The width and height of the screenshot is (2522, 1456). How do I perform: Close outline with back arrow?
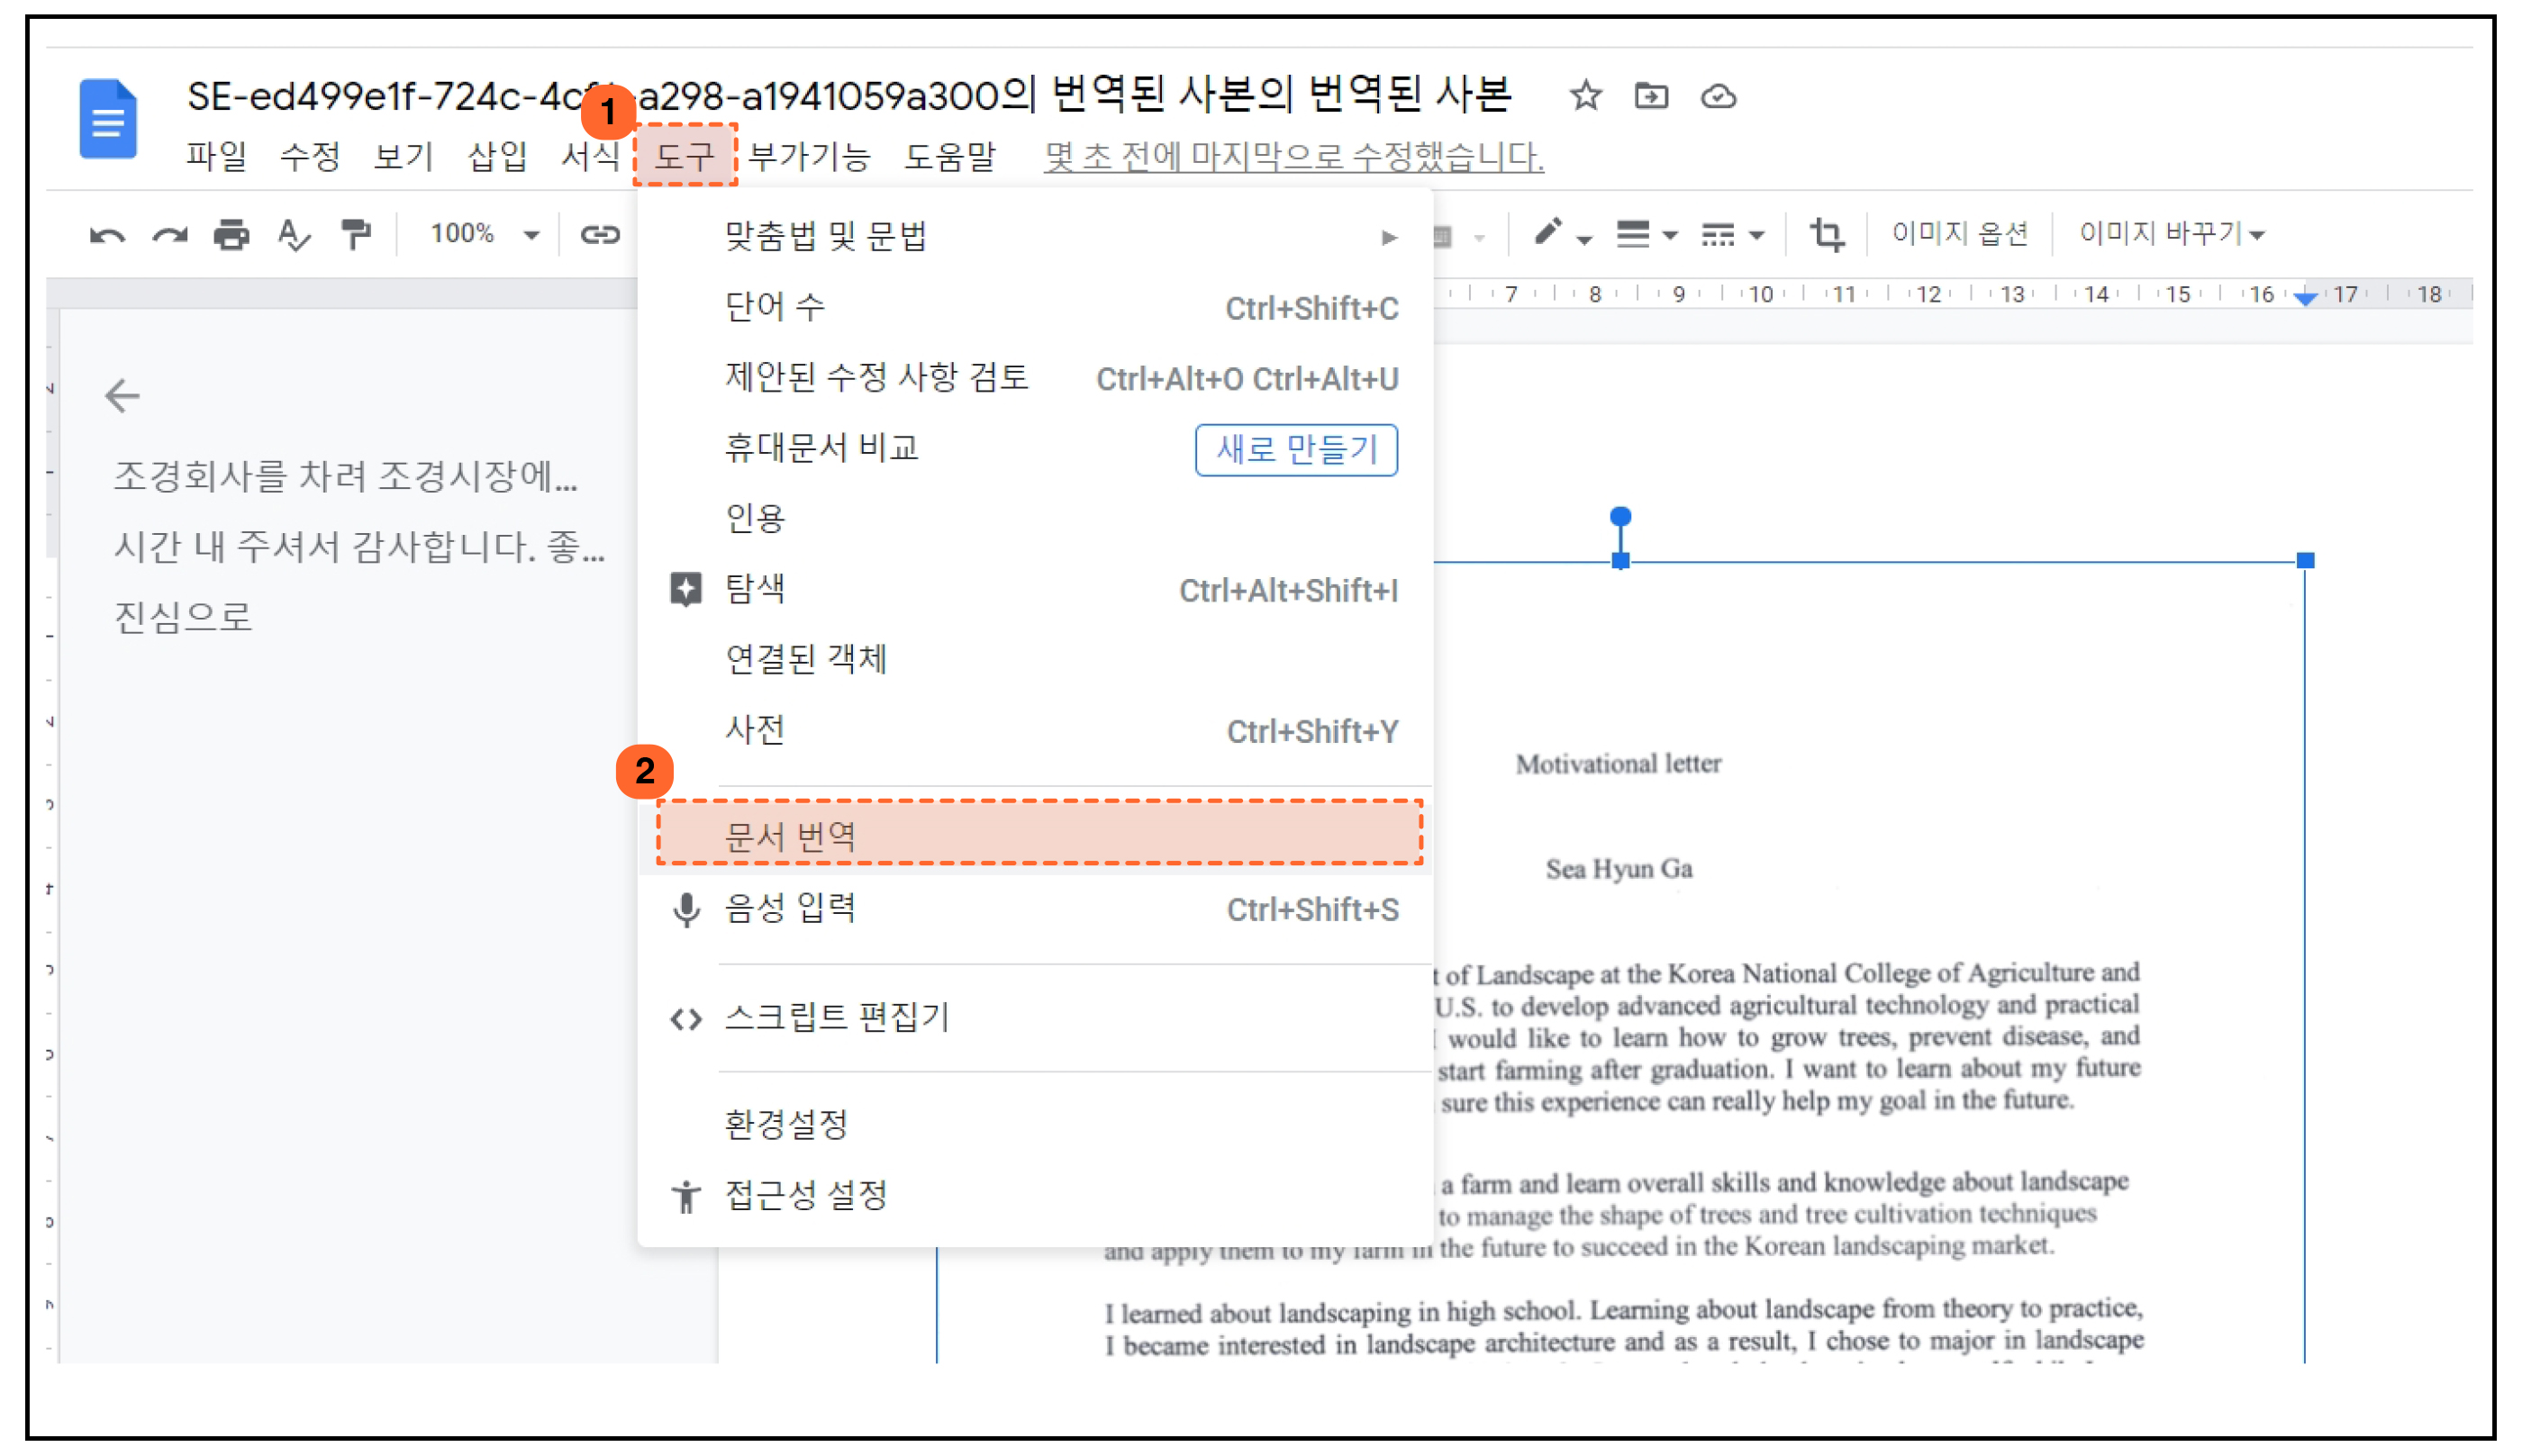122,396
